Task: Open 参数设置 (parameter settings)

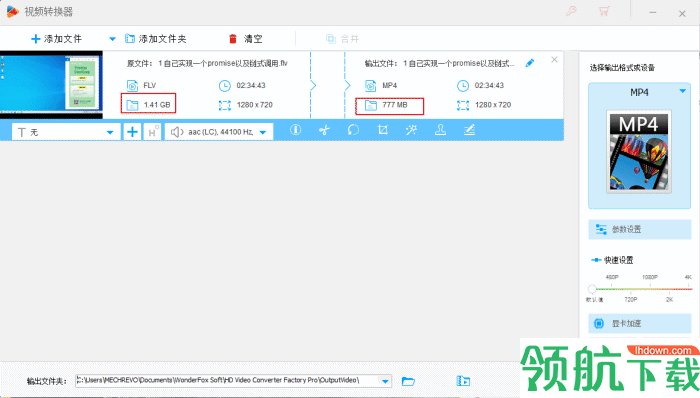Action: click(x=640, y=229)
